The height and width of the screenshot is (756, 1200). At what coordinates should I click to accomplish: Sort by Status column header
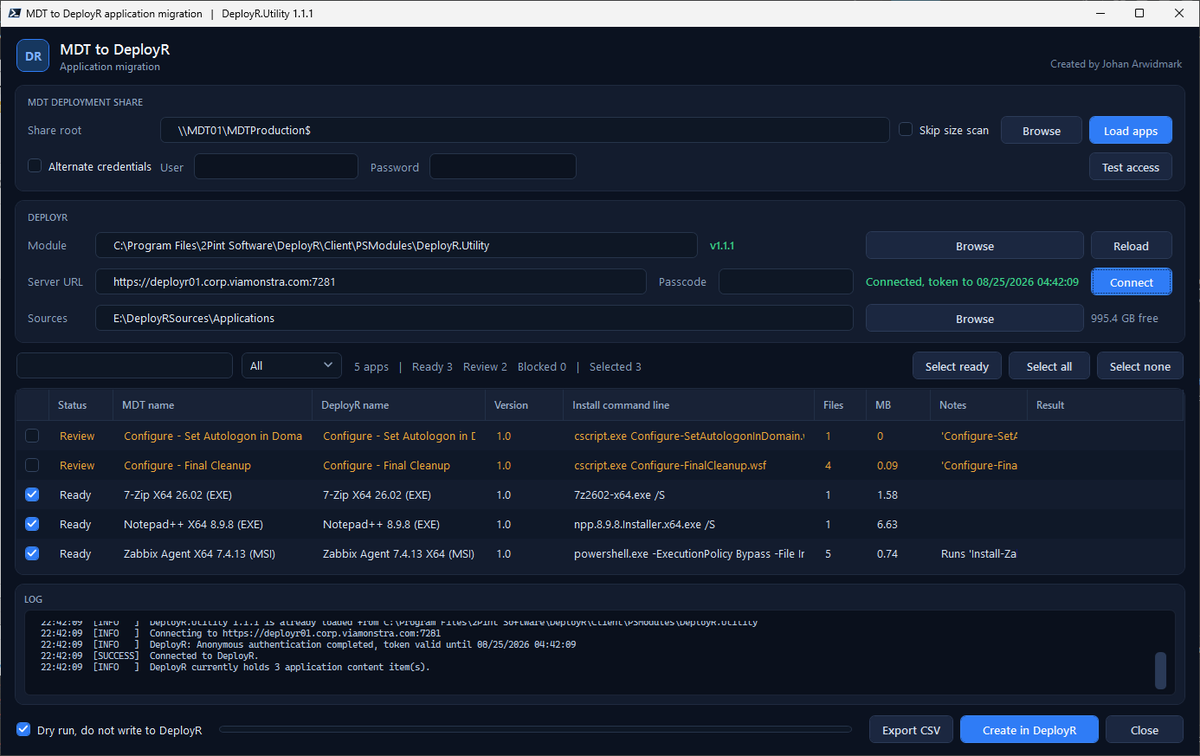click(x=79, y=405)
